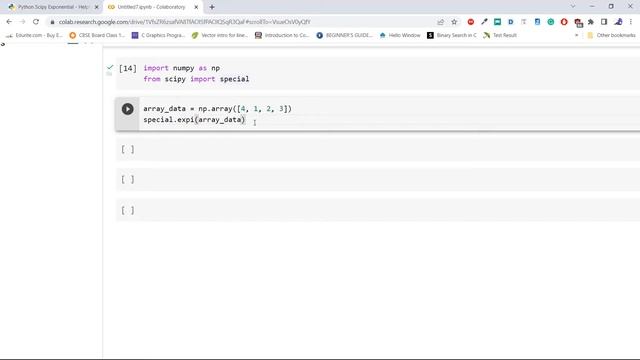Click the green execution checkmark of cell 14

[x=110, y=67]
